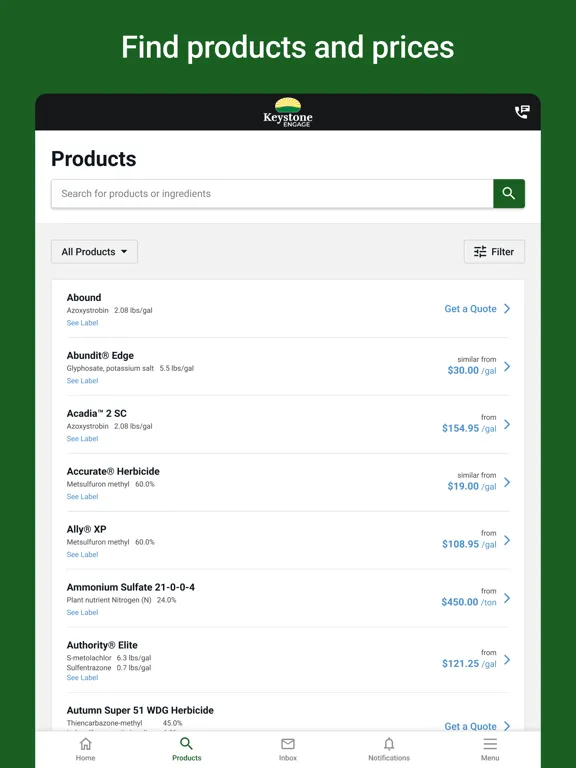Select the Abundit® Edge product name

(100, 355)
